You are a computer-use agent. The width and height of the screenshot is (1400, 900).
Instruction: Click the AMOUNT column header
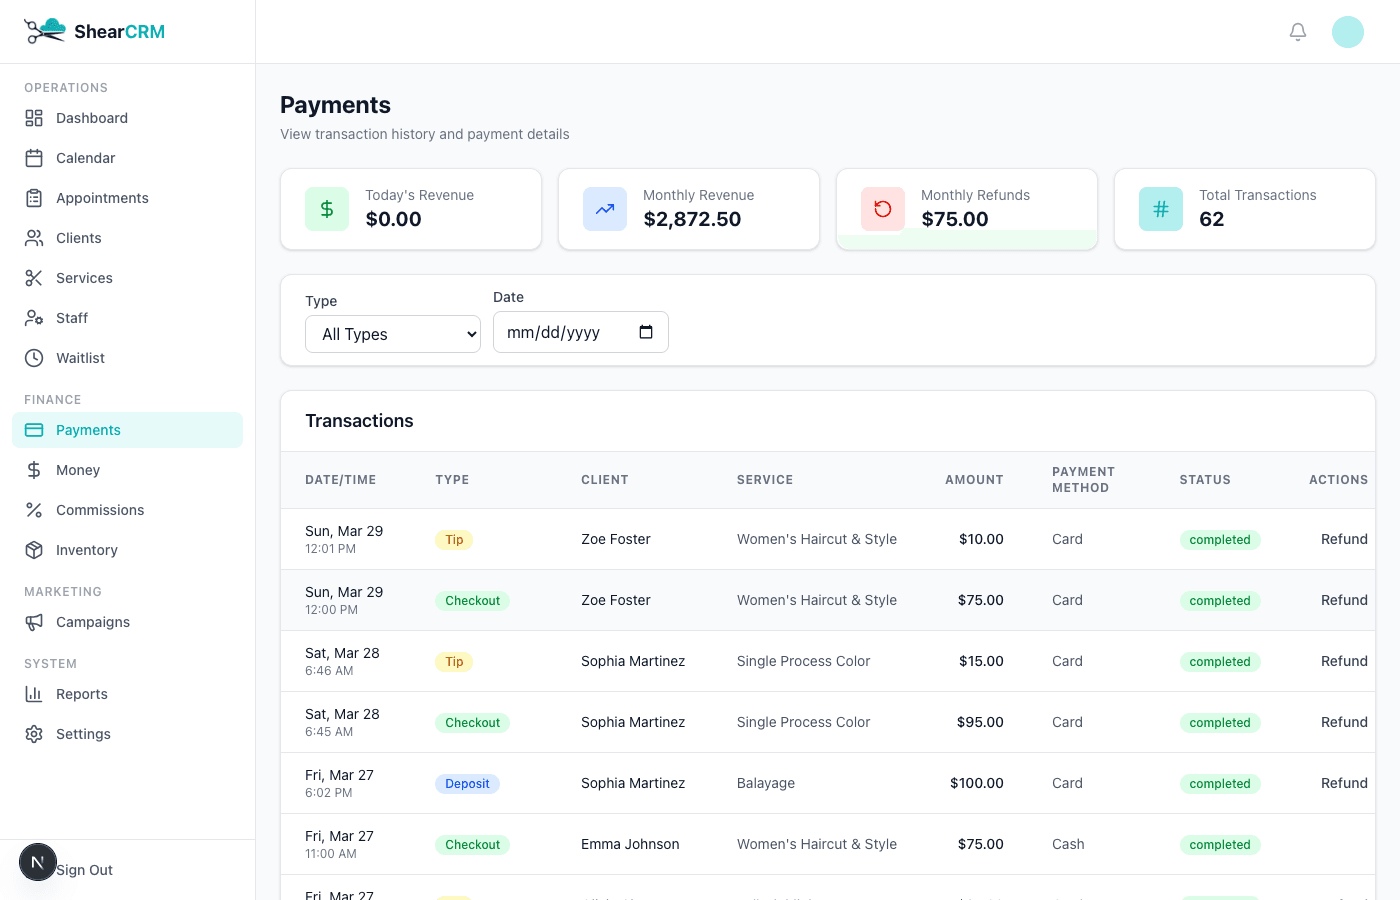pyautogui.click(x=974, y=480)
